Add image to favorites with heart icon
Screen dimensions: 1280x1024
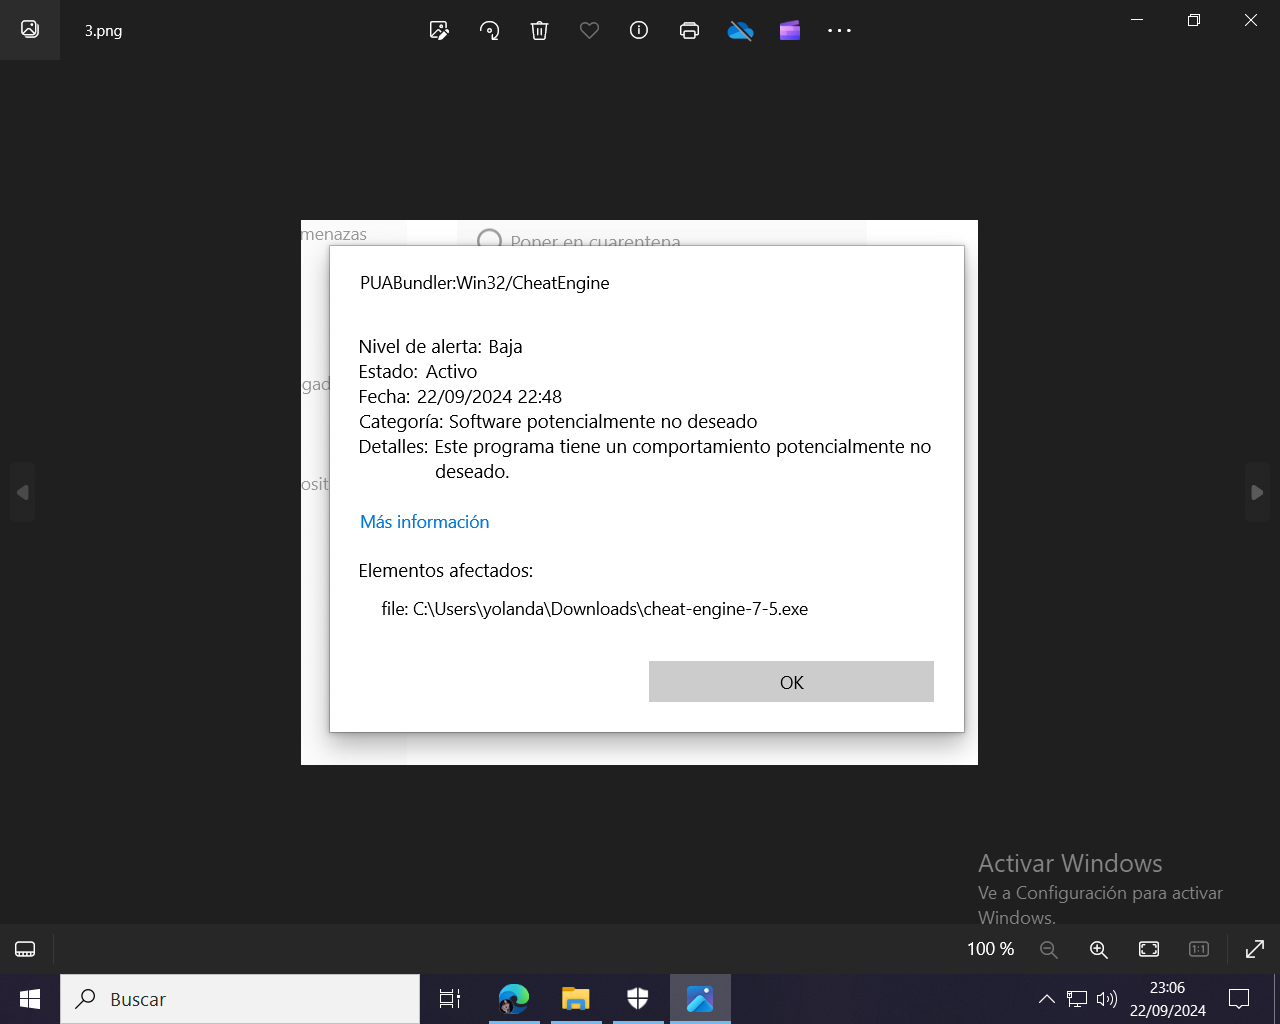point(589,30)
